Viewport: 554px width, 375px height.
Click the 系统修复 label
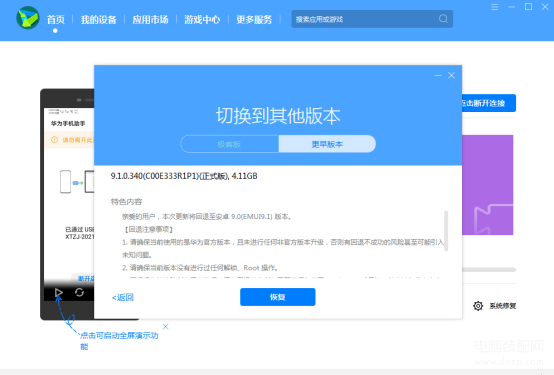pos(502,306)
